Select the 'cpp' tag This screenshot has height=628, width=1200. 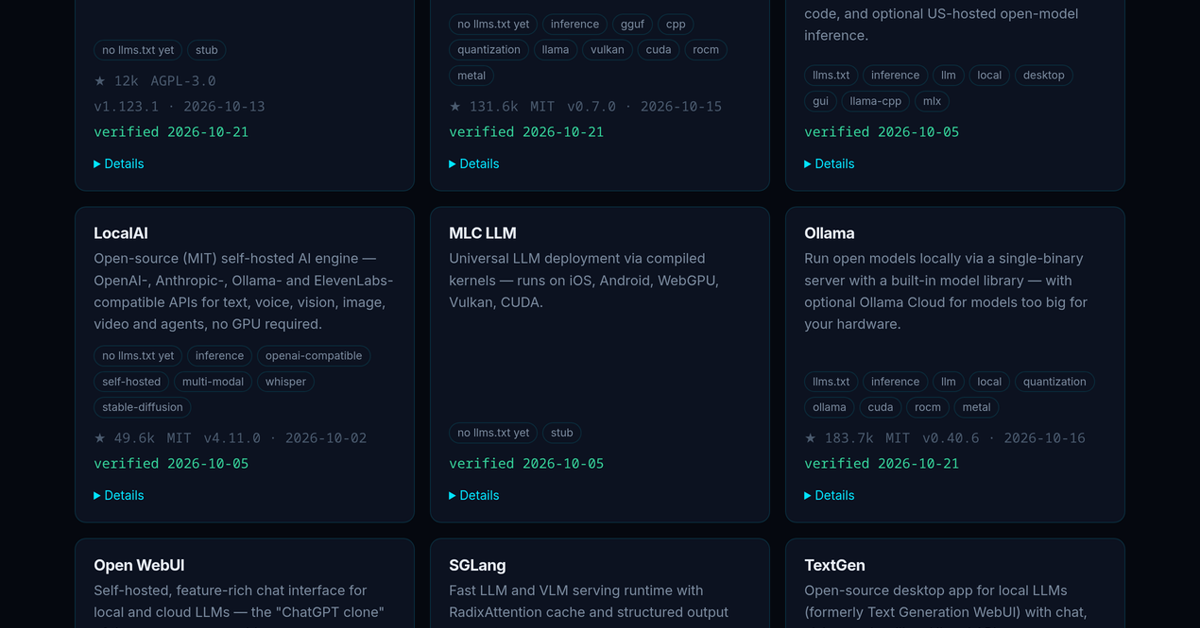(676, 24)
